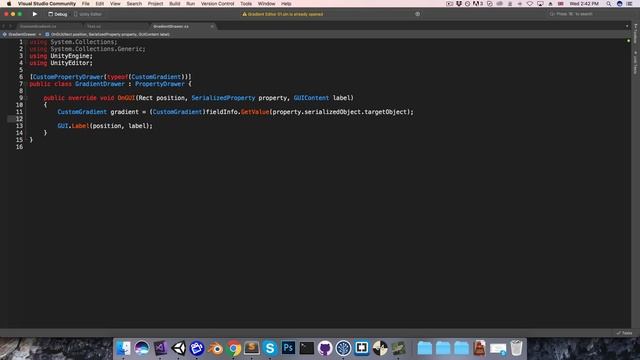Screen dimensions: 640x360
Task: Open the Notification Center icon
Action: point(629,4)
